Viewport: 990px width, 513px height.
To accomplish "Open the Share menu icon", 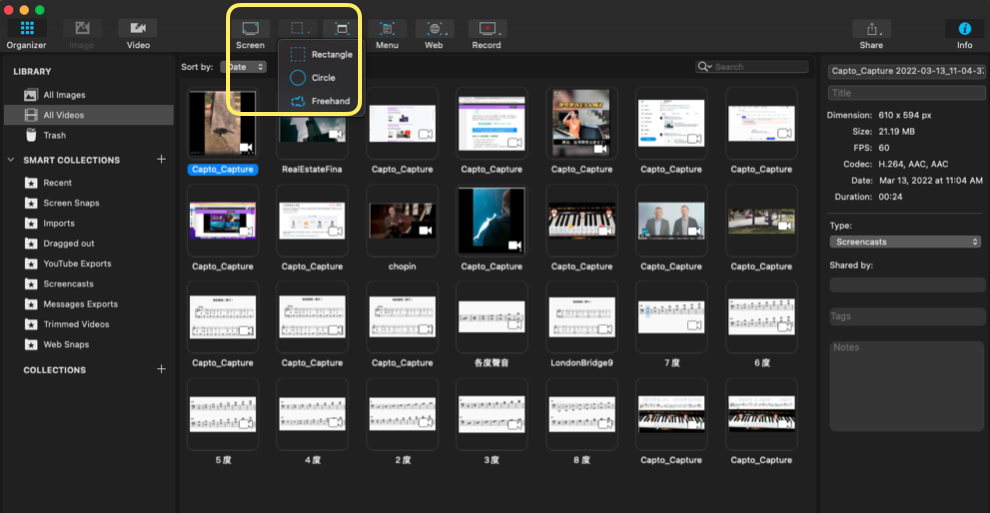I will click(871, 29).
